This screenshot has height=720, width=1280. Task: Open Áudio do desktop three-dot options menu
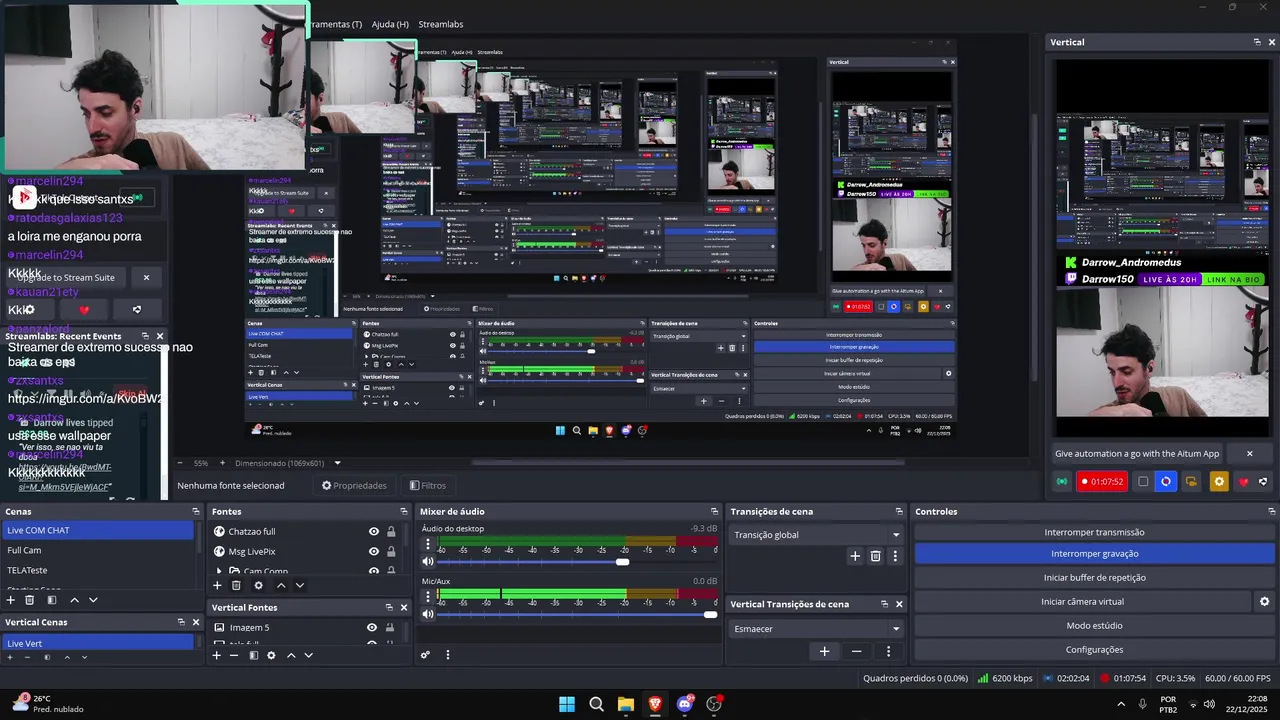[428, 545]
